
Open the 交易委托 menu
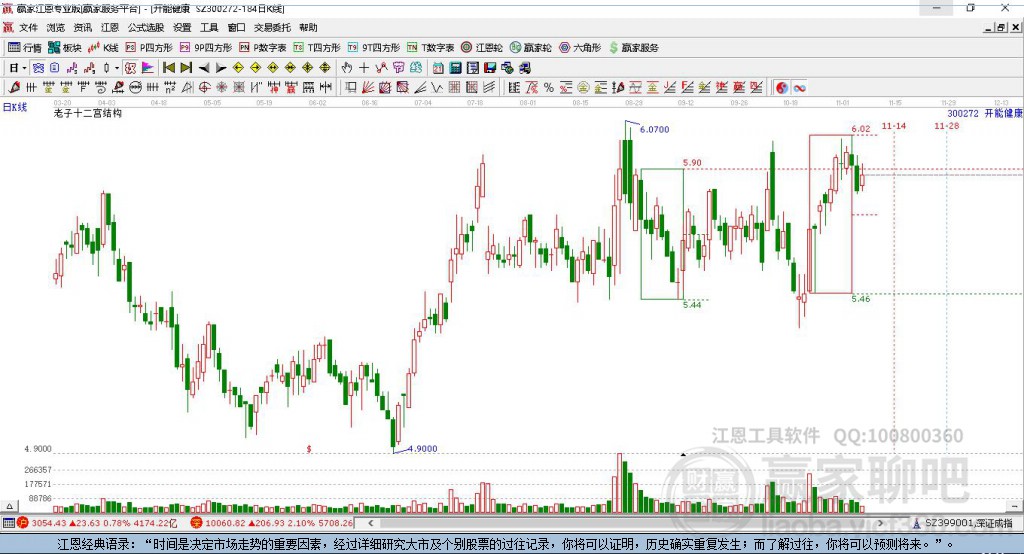(271, 28)
